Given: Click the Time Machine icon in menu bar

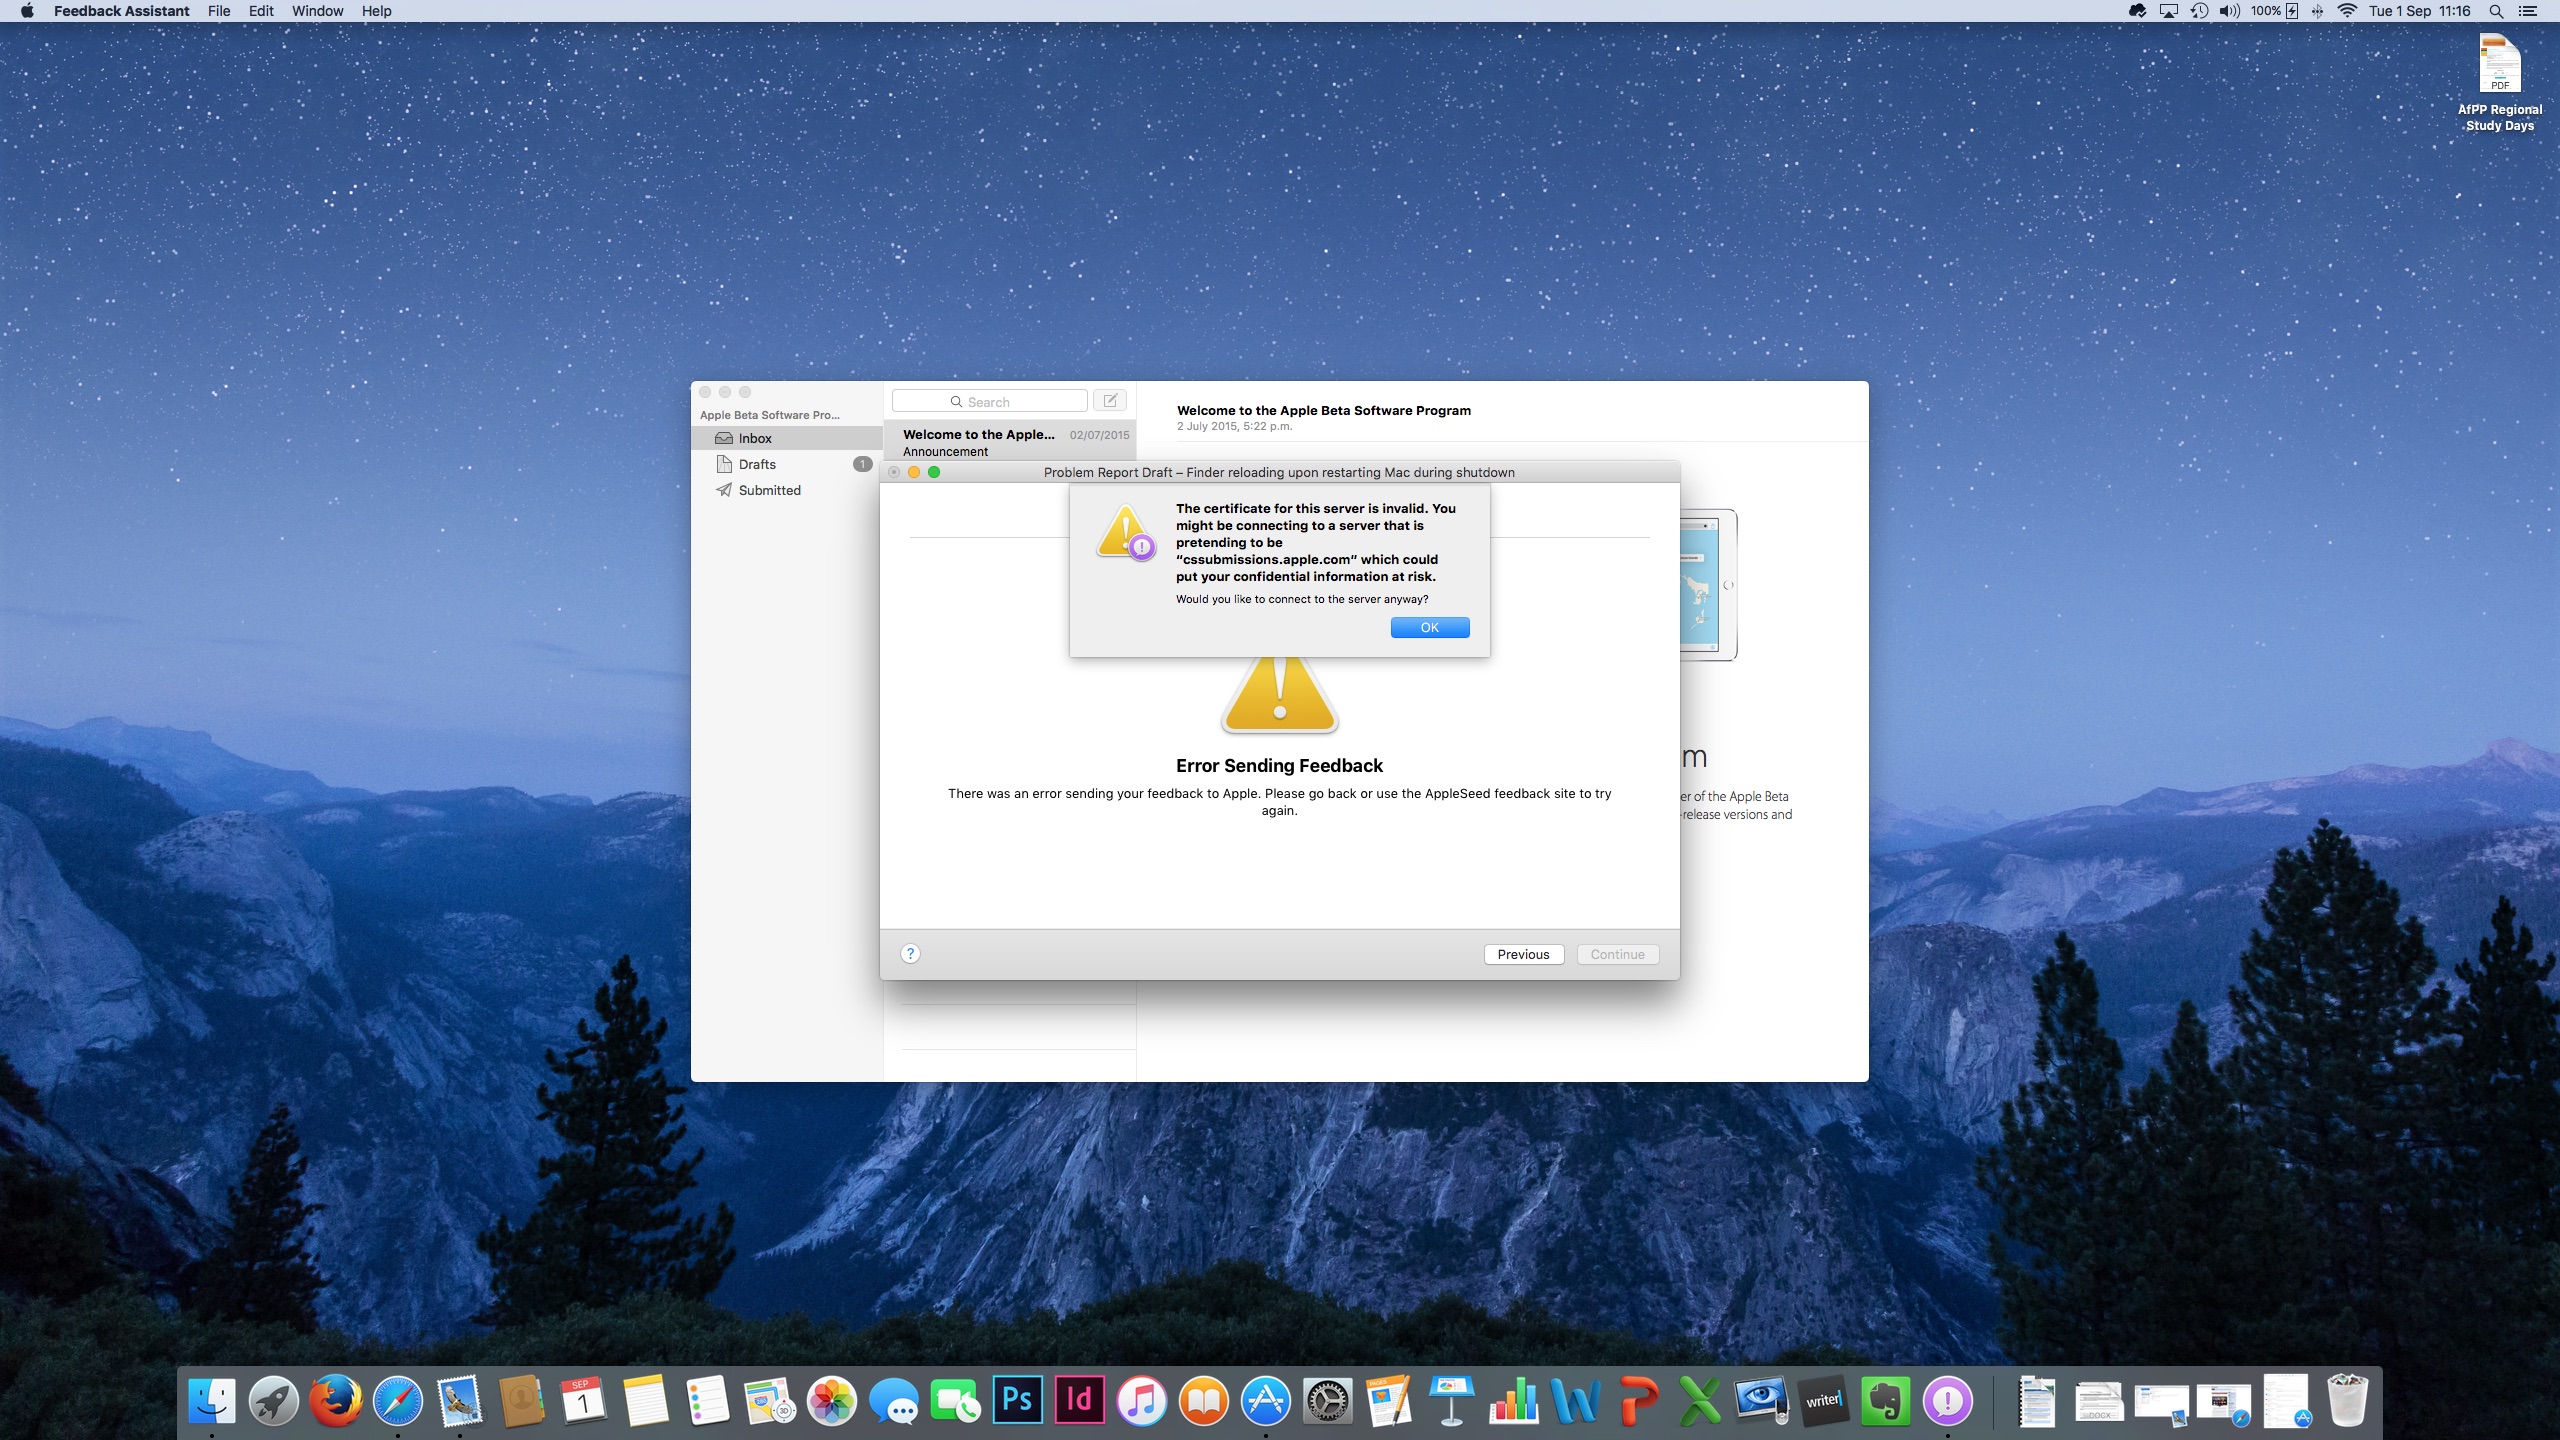Looking at the screenshot, I should [2199, 11].
